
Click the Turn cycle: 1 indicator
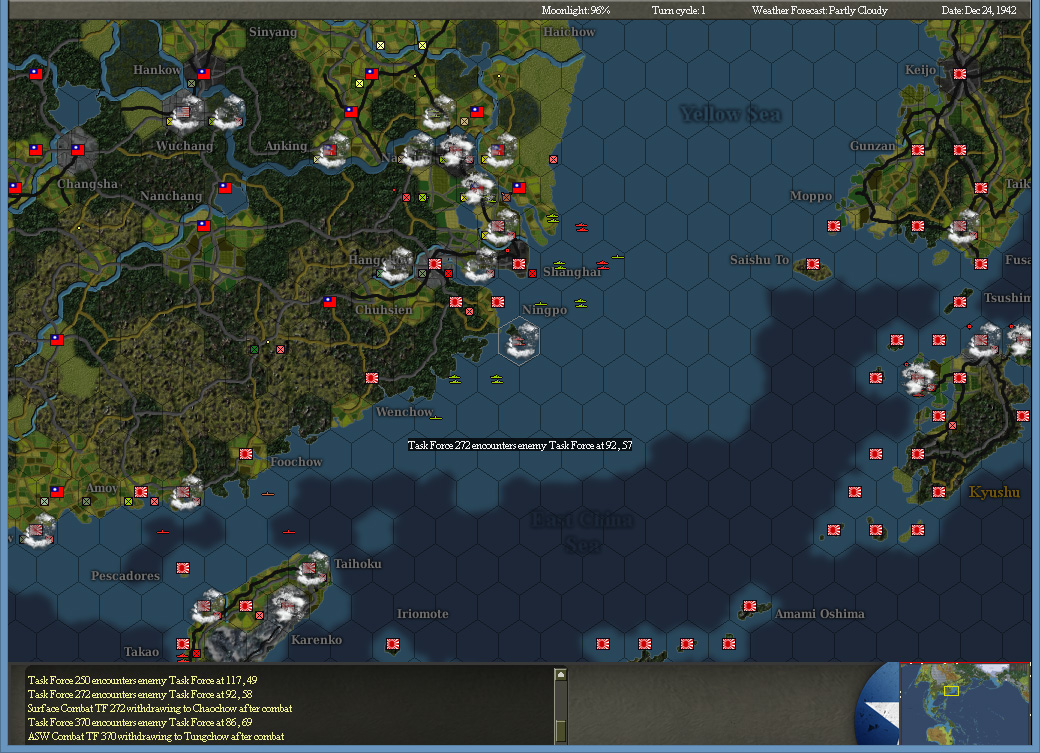679,10
